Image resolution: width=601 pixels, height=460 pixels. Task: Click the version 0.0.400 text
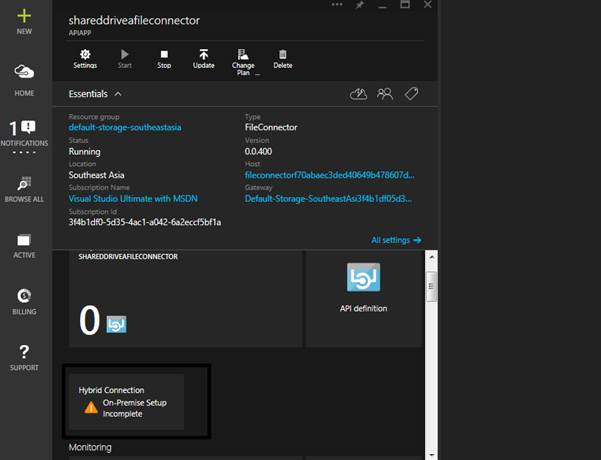[x=258, y=151]
